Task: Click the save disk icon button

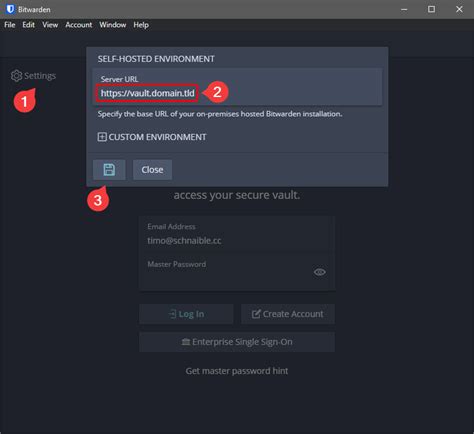Action: pyautogui.click(x=109, y=170)
